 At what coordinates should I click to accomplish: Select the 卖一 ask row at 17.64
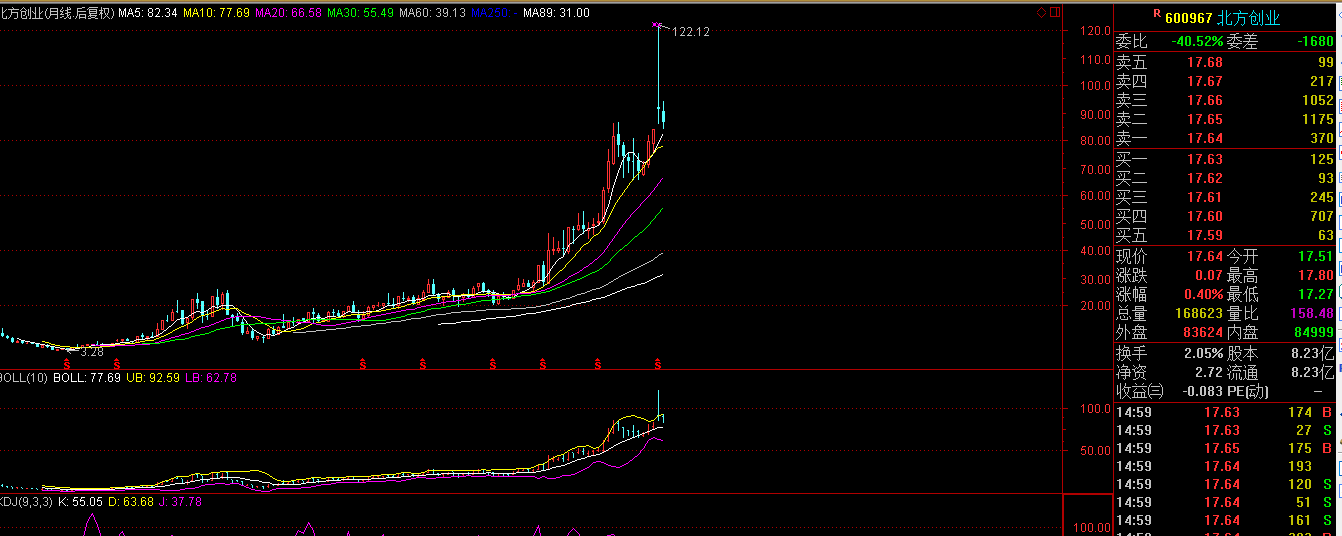pyautogui.click(x=1224, y=138)
